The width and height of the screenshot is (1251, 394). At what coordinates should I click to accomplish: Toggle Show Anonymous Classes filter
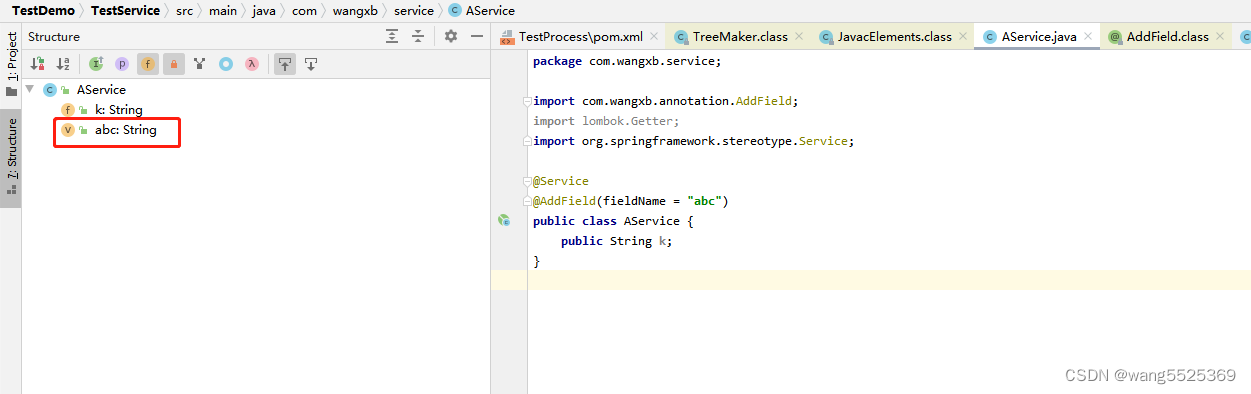pos(226,64)
